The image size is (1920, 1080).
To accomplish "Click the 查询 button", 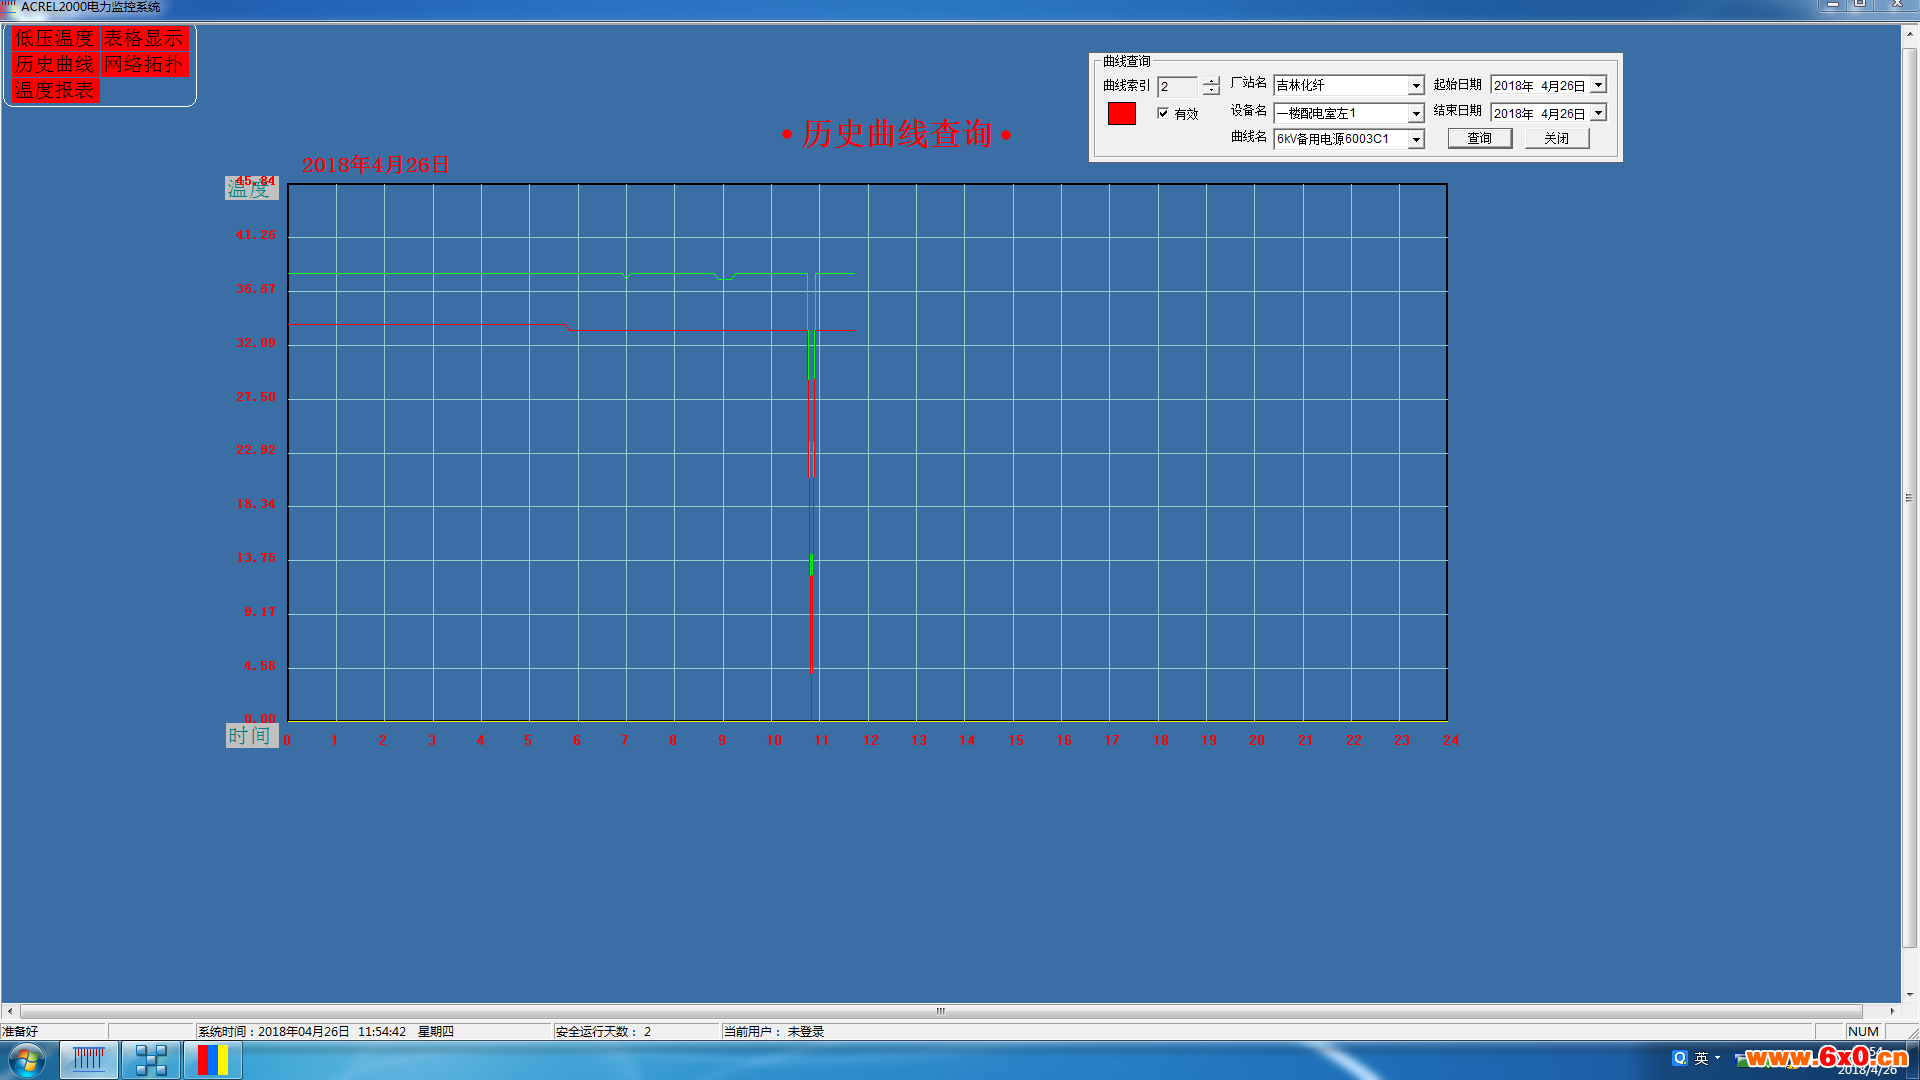I will [1479, 138].
